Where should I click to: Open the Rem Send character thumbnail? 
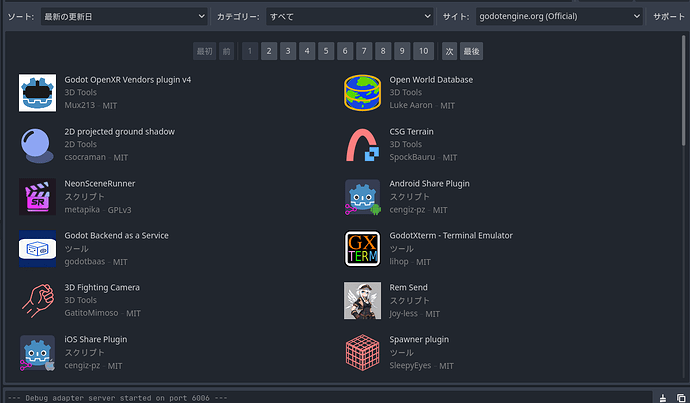363,300
